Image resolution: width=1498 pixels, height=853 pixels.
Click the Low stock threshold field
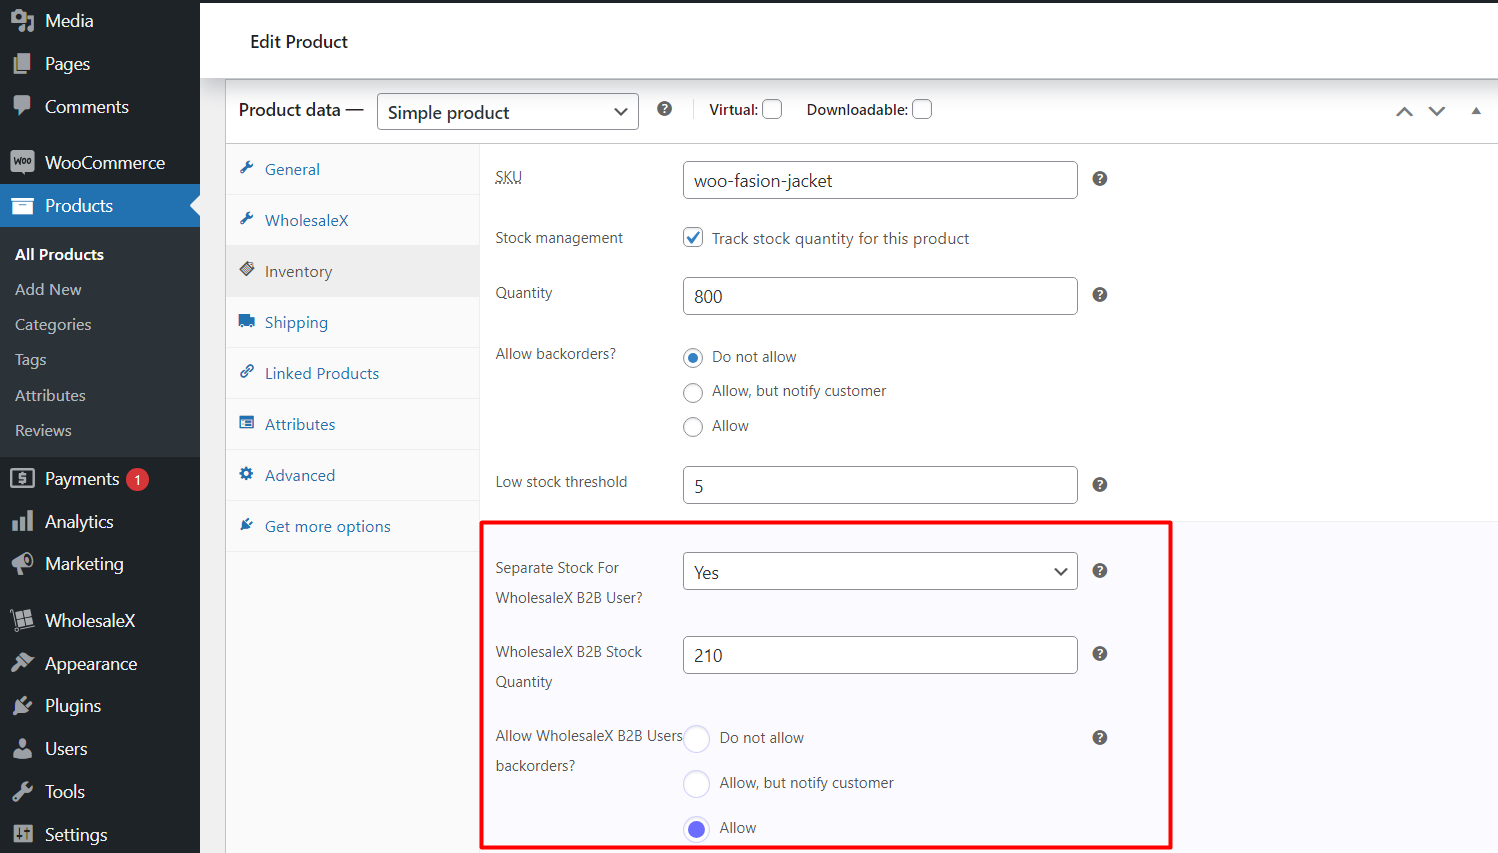pos(880,485)
